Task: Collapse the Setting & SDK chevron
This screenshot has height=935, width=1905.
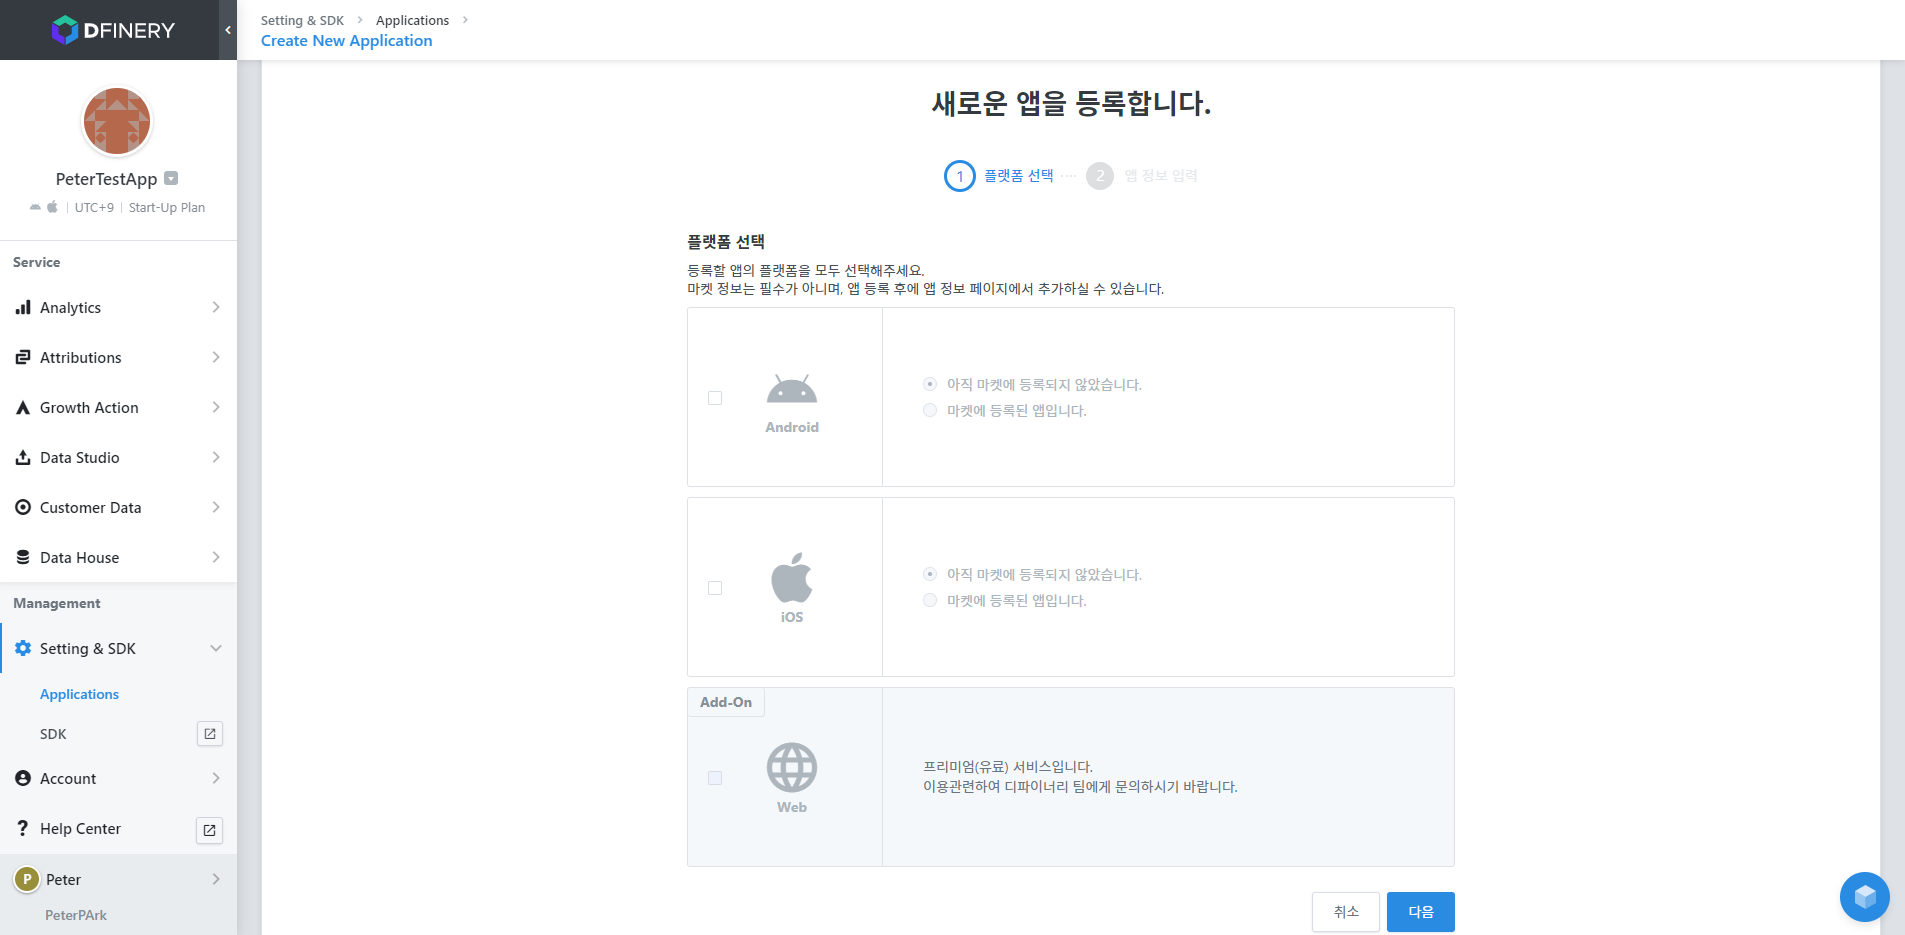Action: (216, 648)
